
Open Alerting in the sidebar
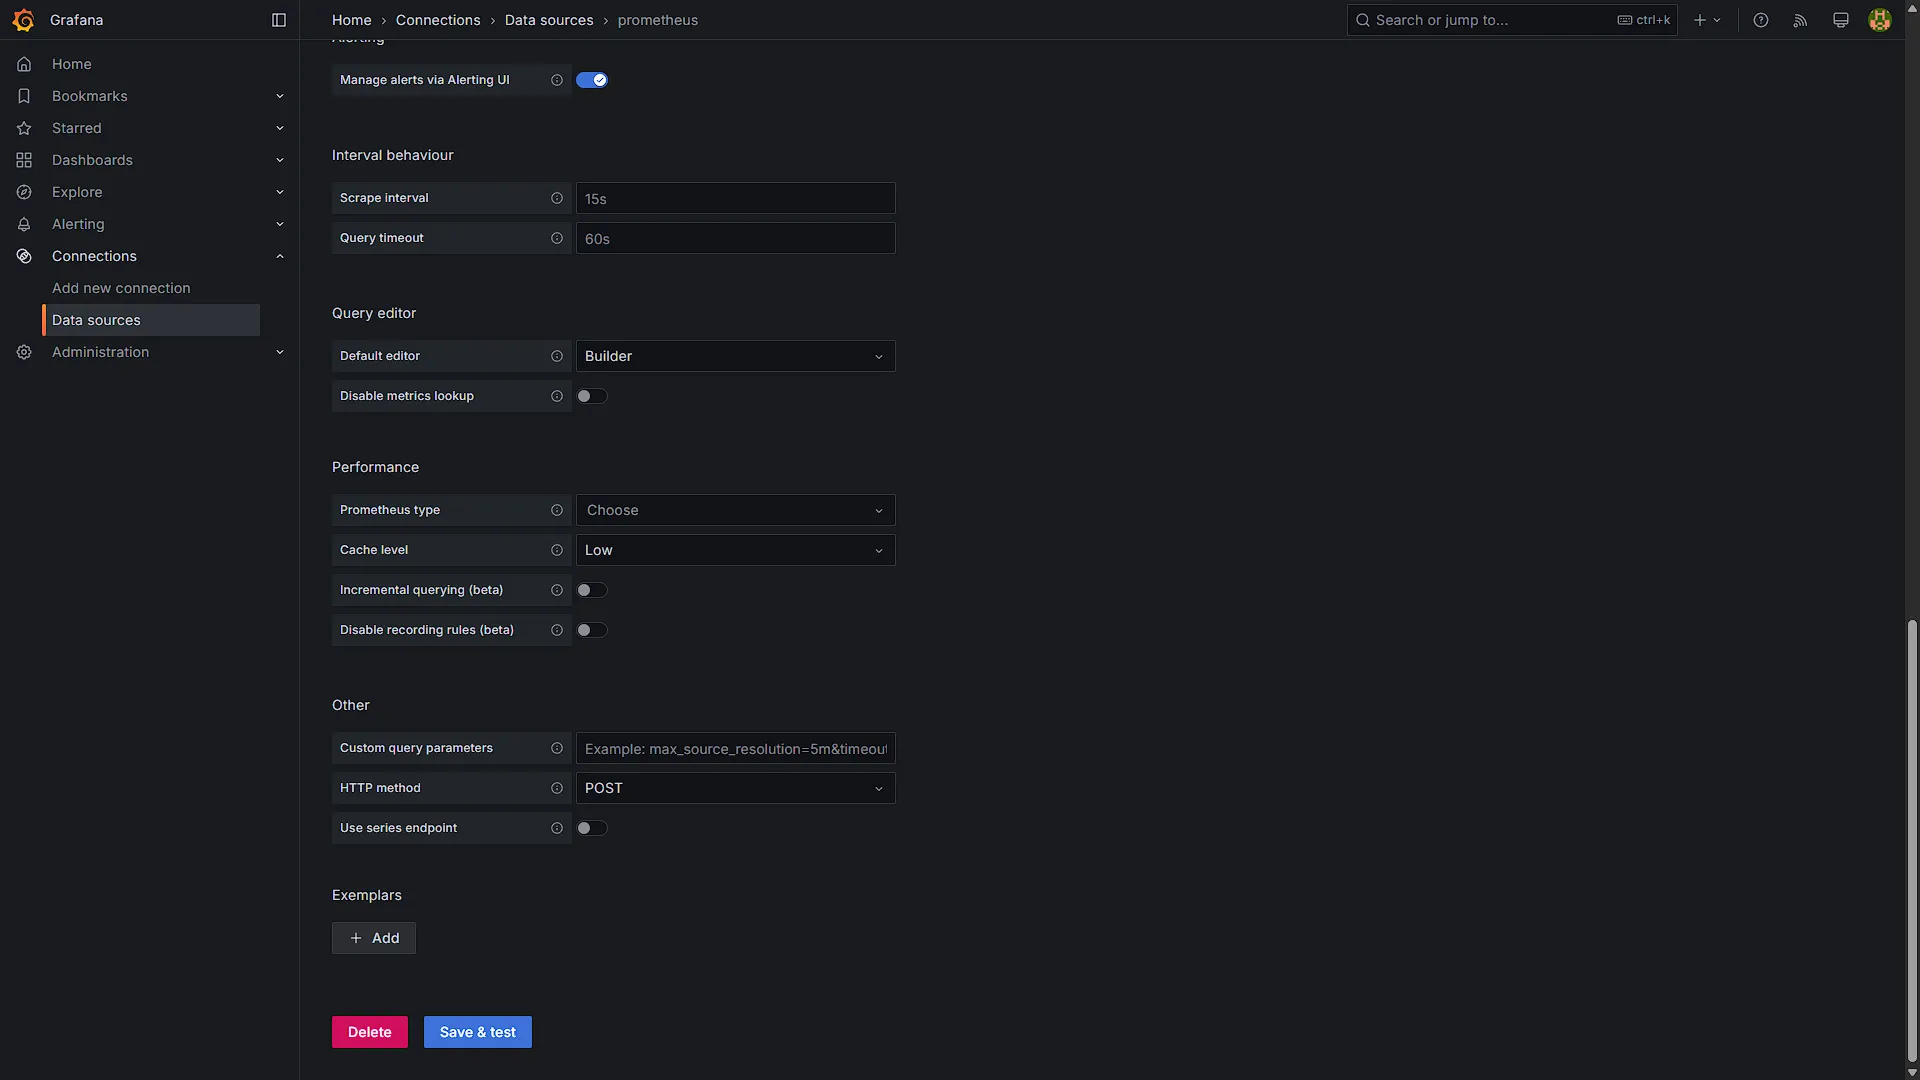point(78,224)
